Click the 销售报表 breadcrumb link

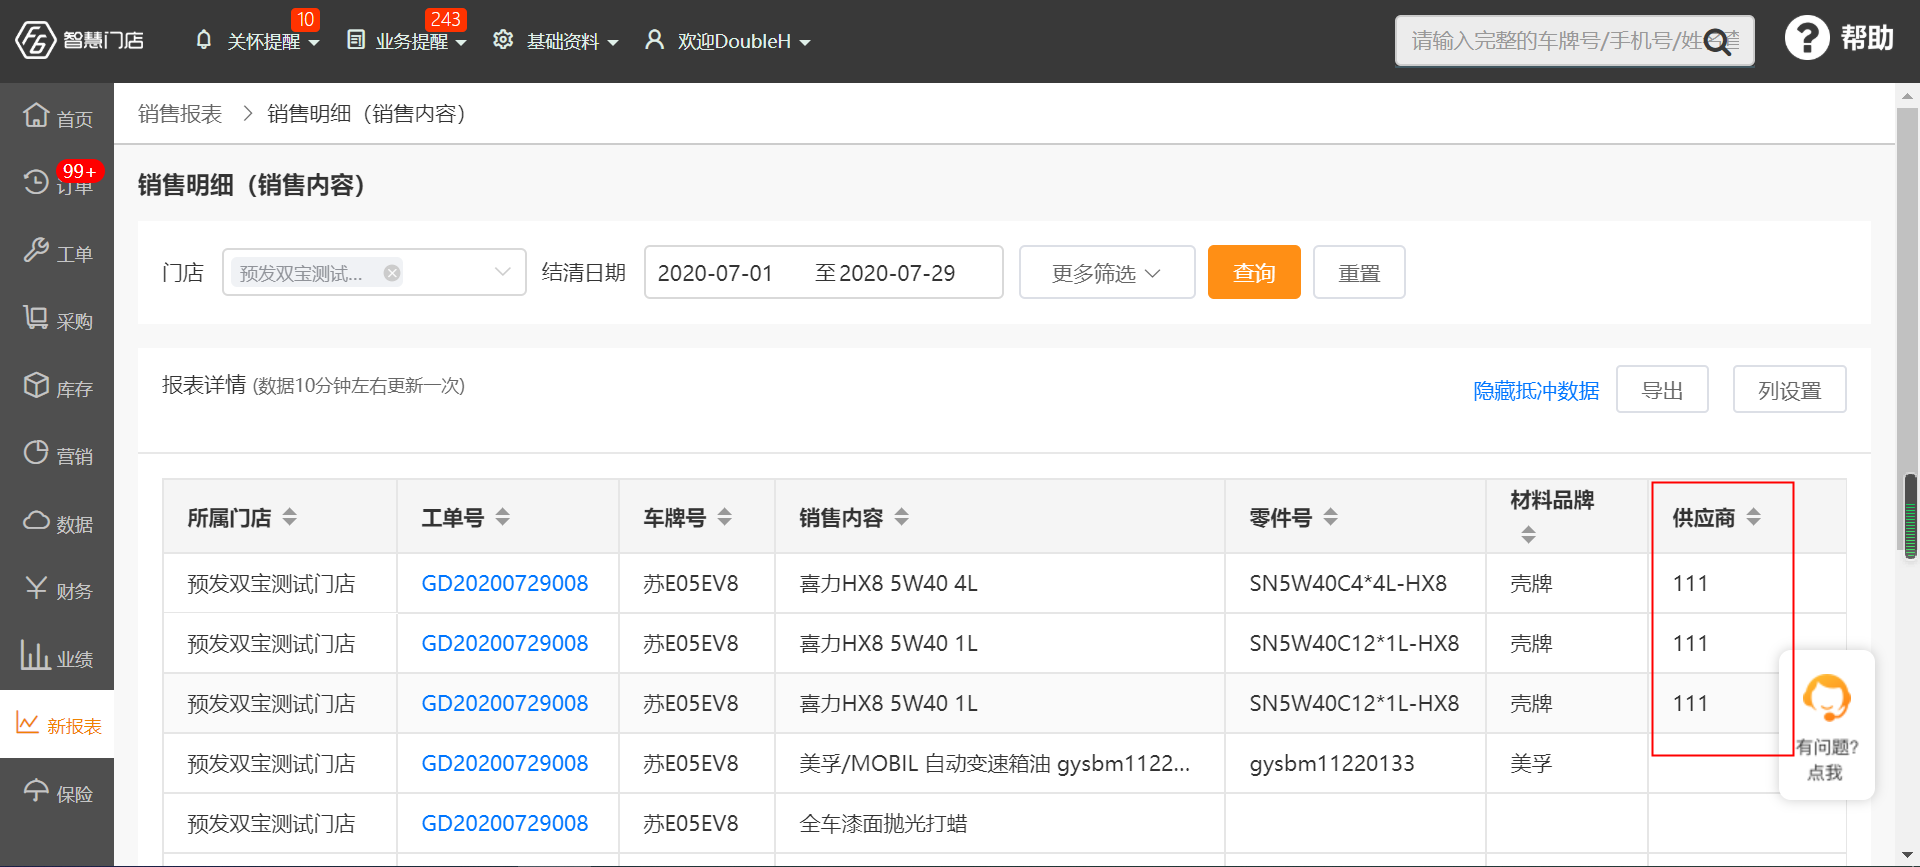pos(180,114)
